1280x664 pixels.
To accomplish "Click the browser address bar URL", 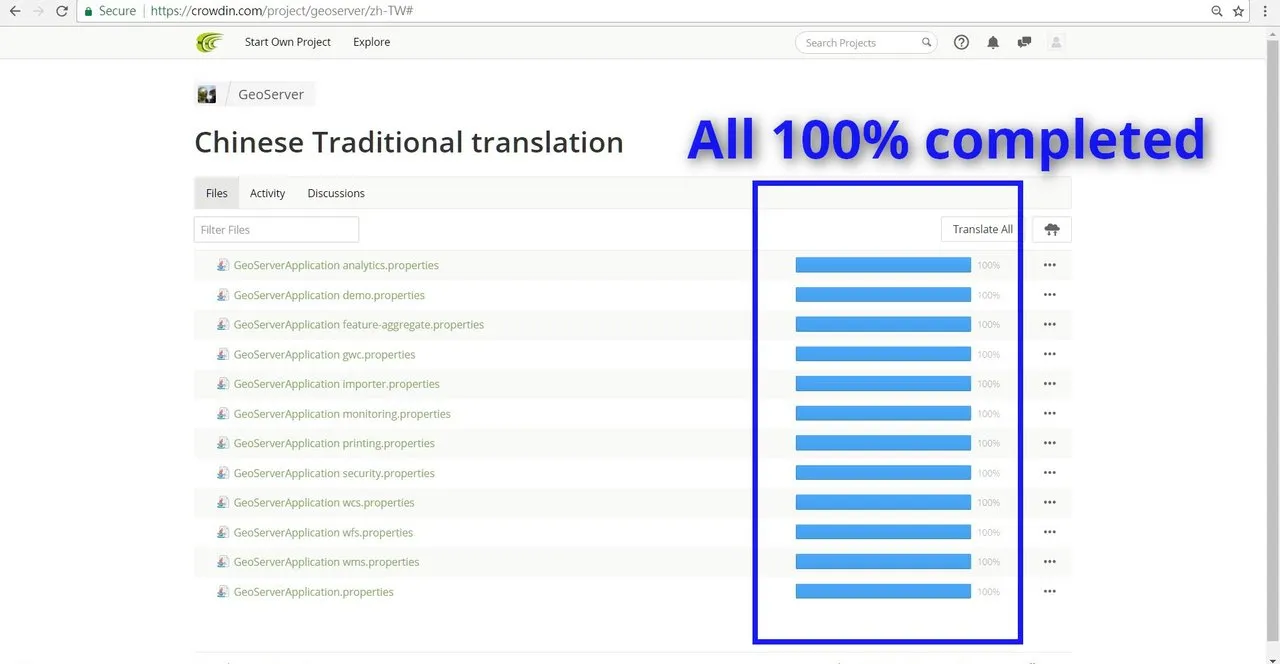I will pyautogui.click(x=282, y=11).
